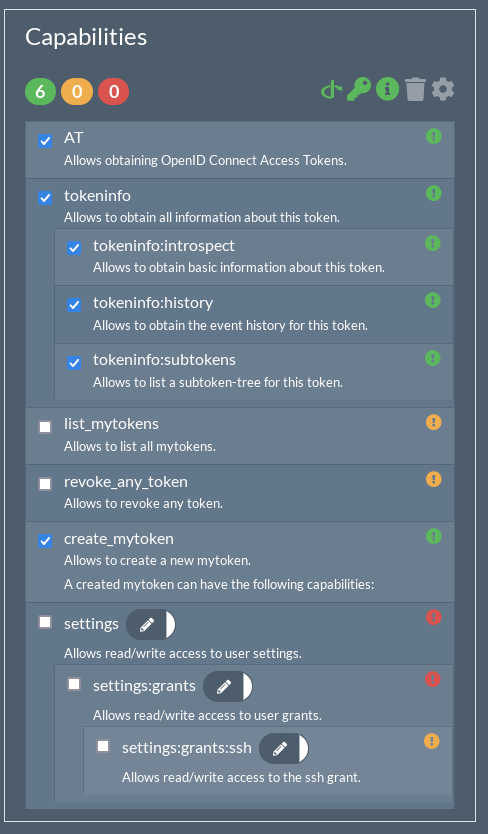Click the OpenID Connect logo icon
Image resolution: width=488 pixels, height=834 pixels.
[331, 89]
